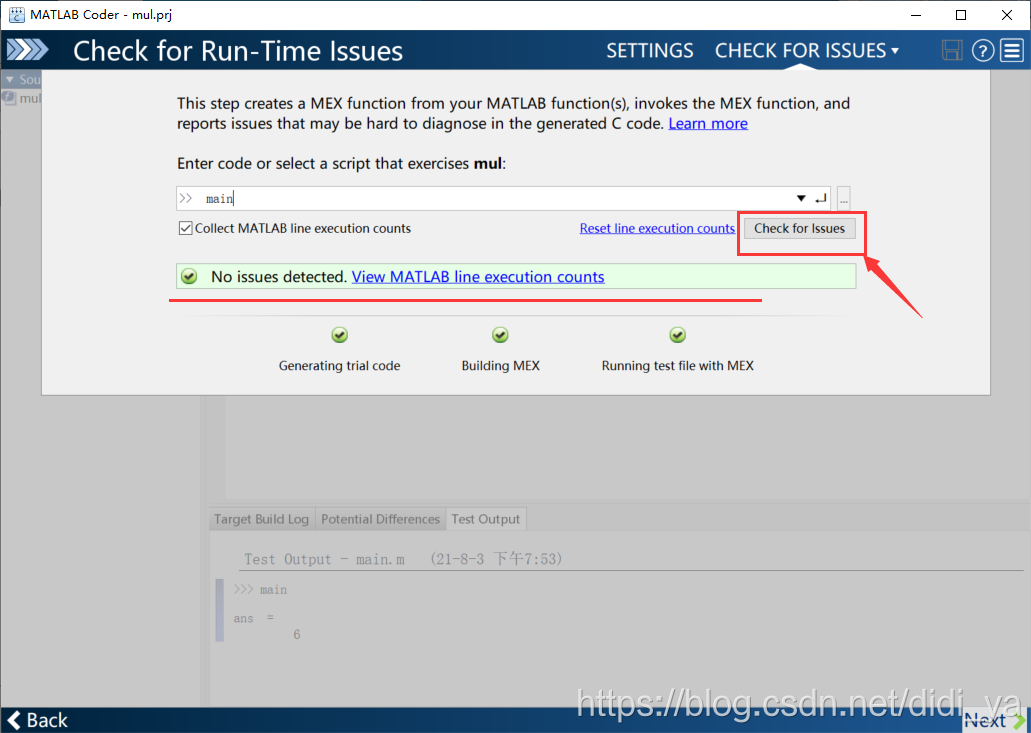Image resolution: width=1031 pixels, height=733 pixels.
Task: Click the Next button
Action: 994,720
